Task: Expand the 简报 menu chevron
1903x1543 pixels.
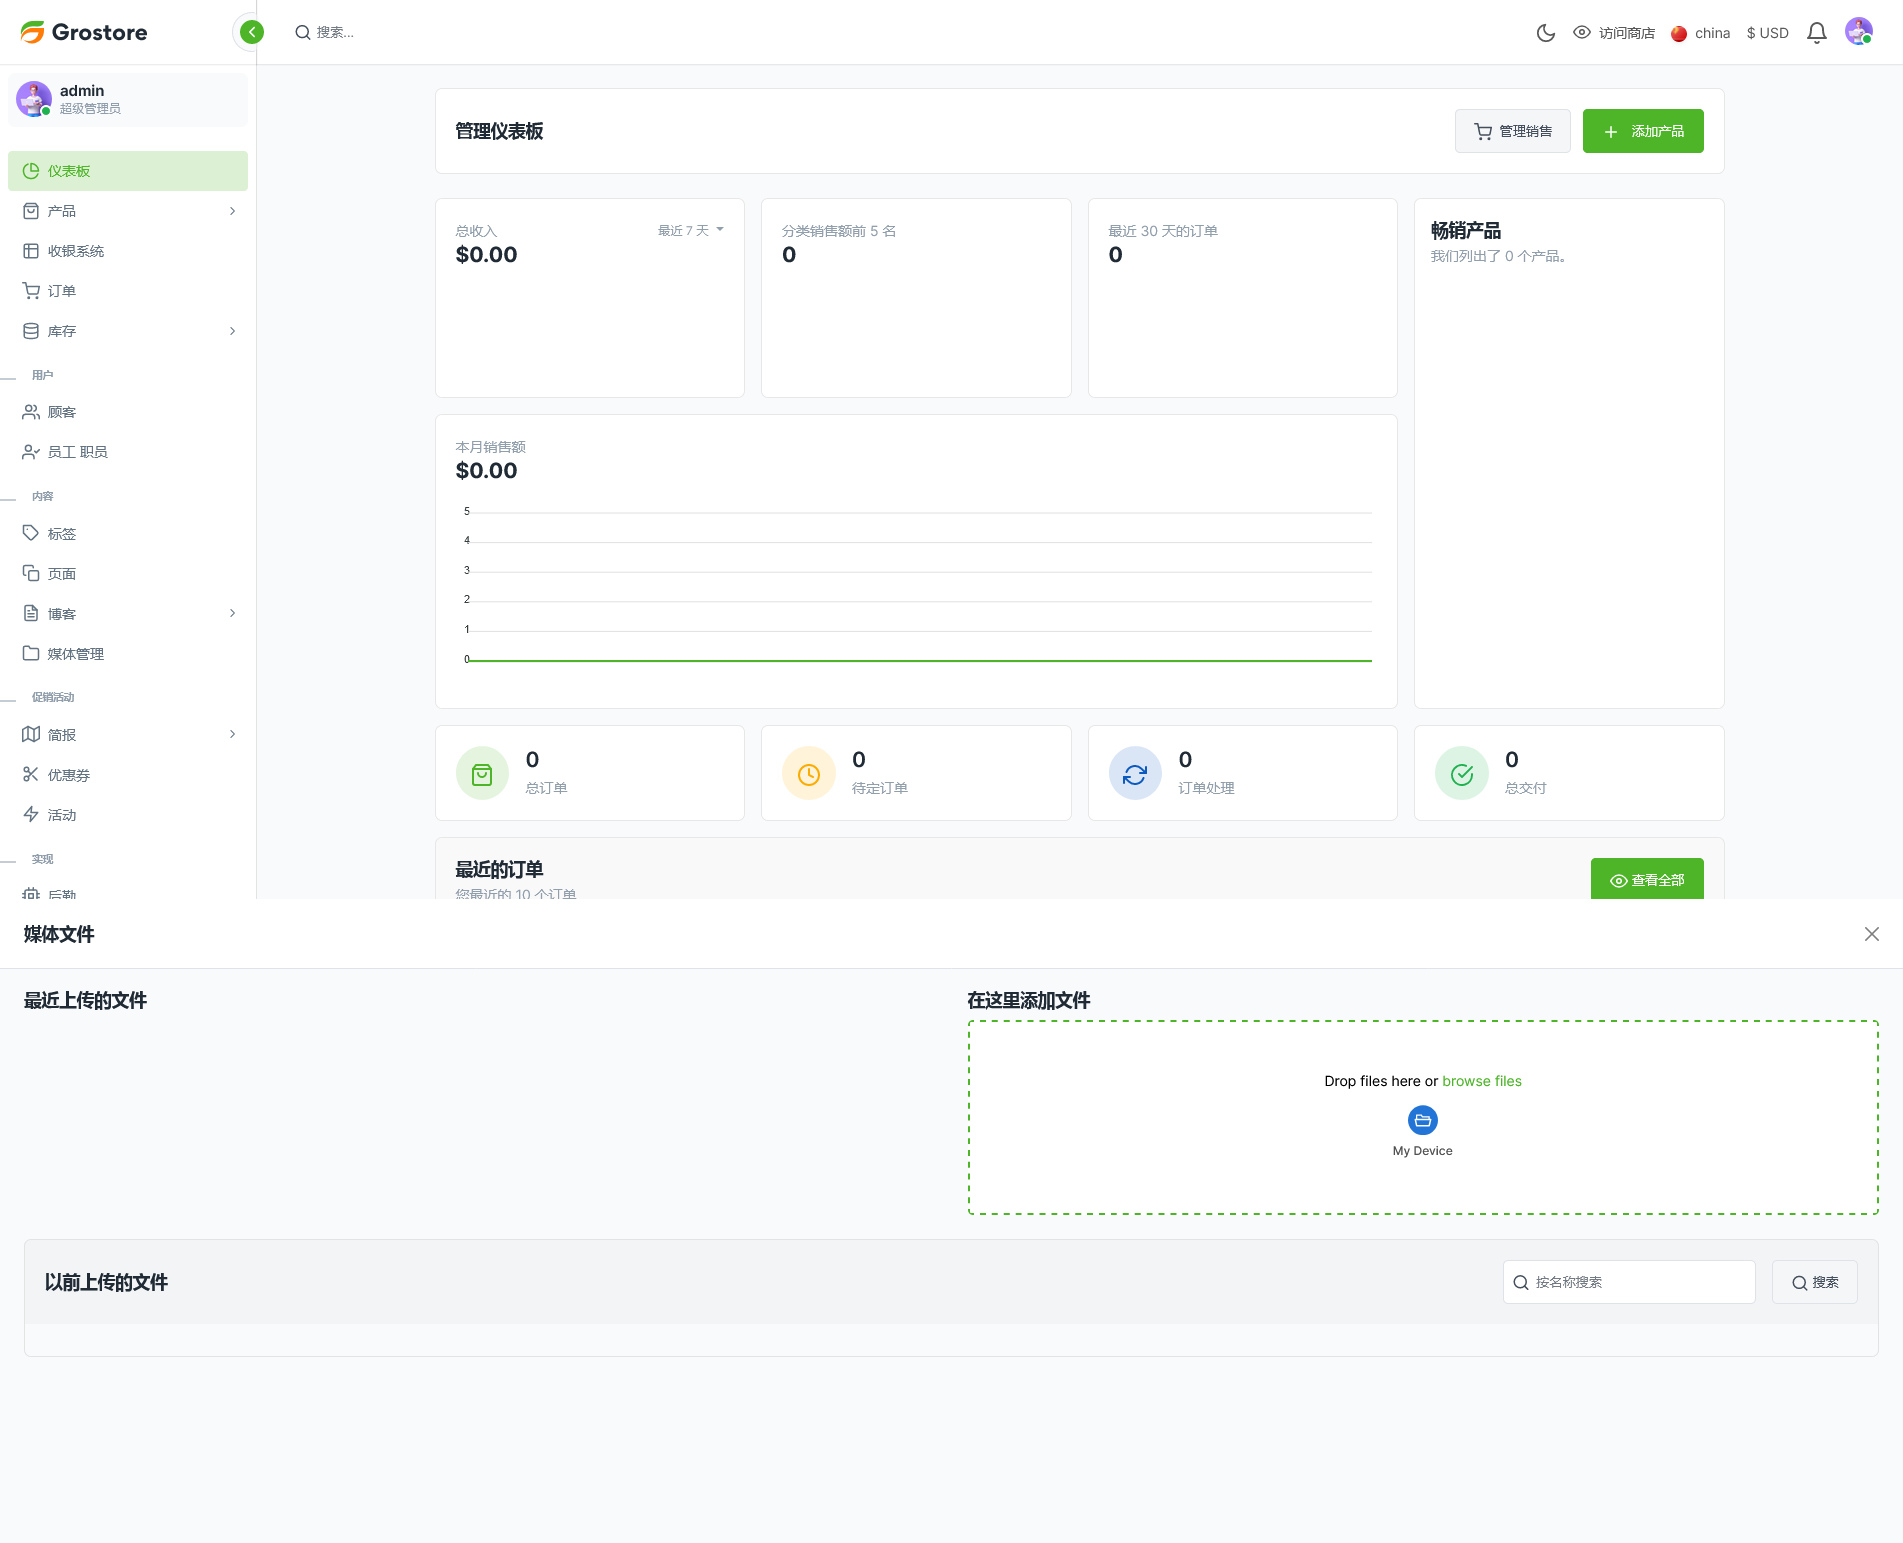Action: coord(233,734)
